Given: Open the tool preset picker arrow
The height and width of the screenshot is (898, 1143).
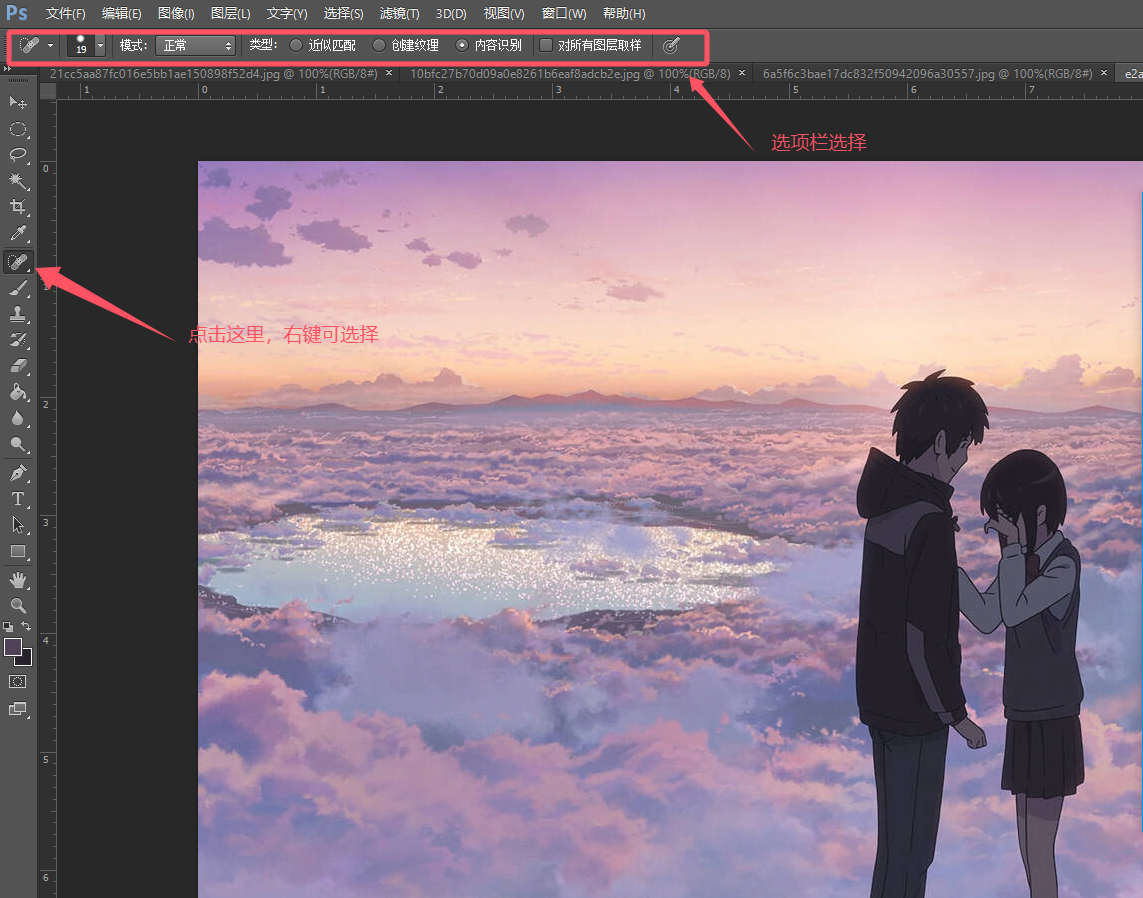Looking at the screenshot, I should tap(50, 45).
